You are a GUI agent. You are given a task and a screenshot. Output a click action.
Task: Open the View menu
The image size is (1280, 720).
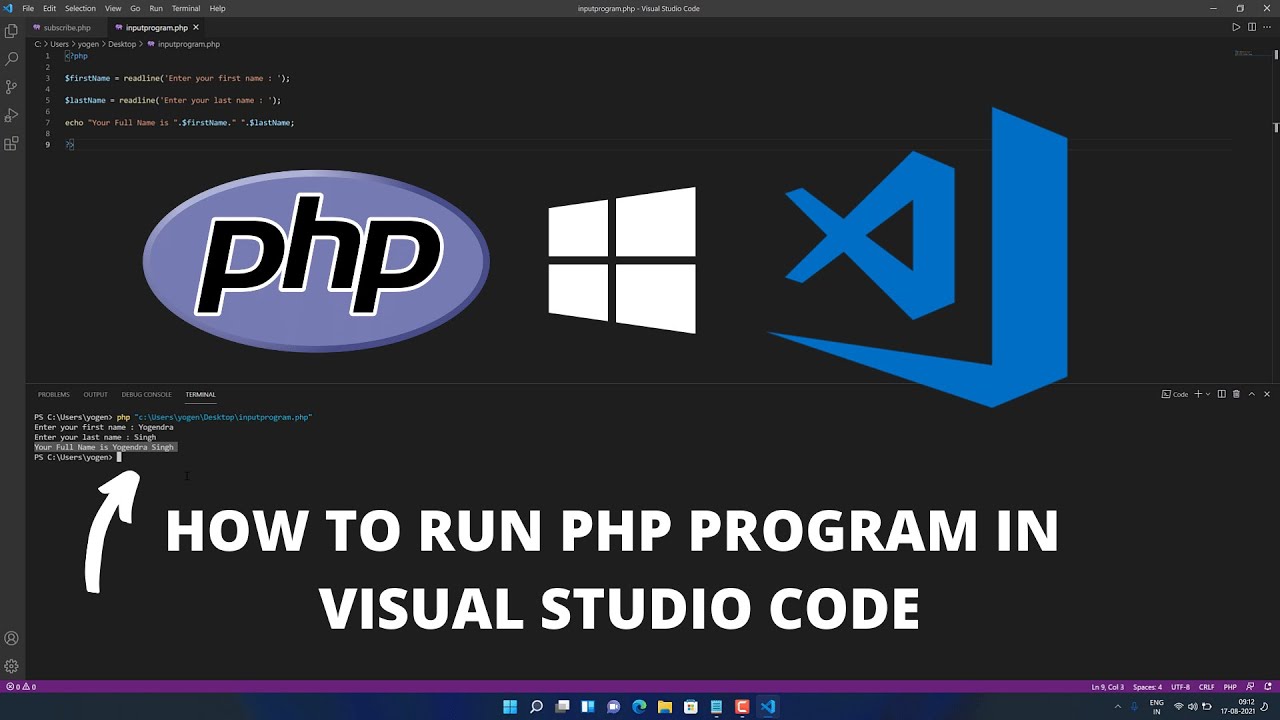point(113,8)
